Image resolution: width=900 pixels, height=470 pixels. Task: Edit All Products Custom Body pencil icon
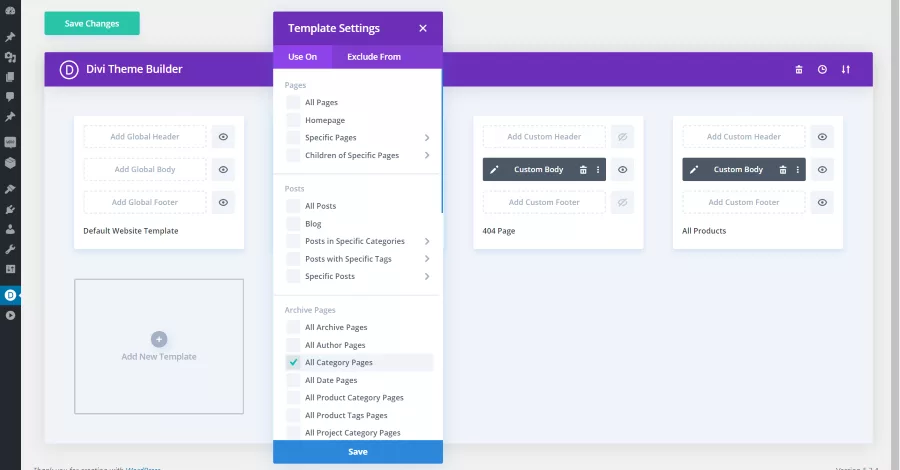(694, 169)
